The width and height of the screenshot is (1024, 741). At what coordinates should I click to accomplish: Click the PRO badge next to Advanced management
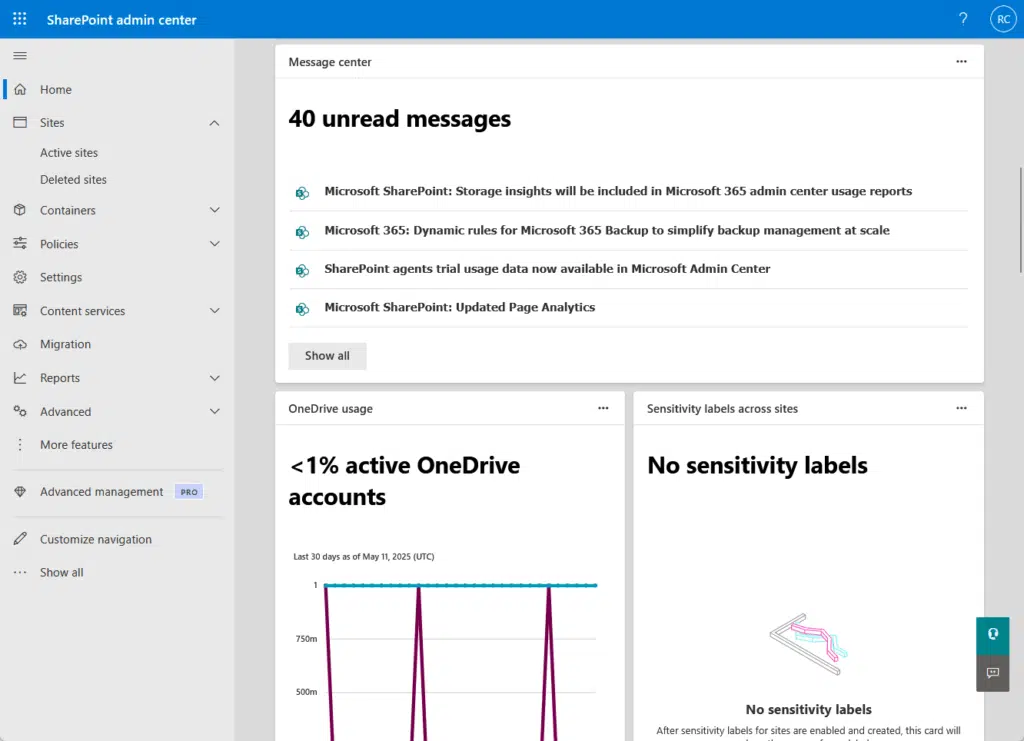[x=189, y=492]
